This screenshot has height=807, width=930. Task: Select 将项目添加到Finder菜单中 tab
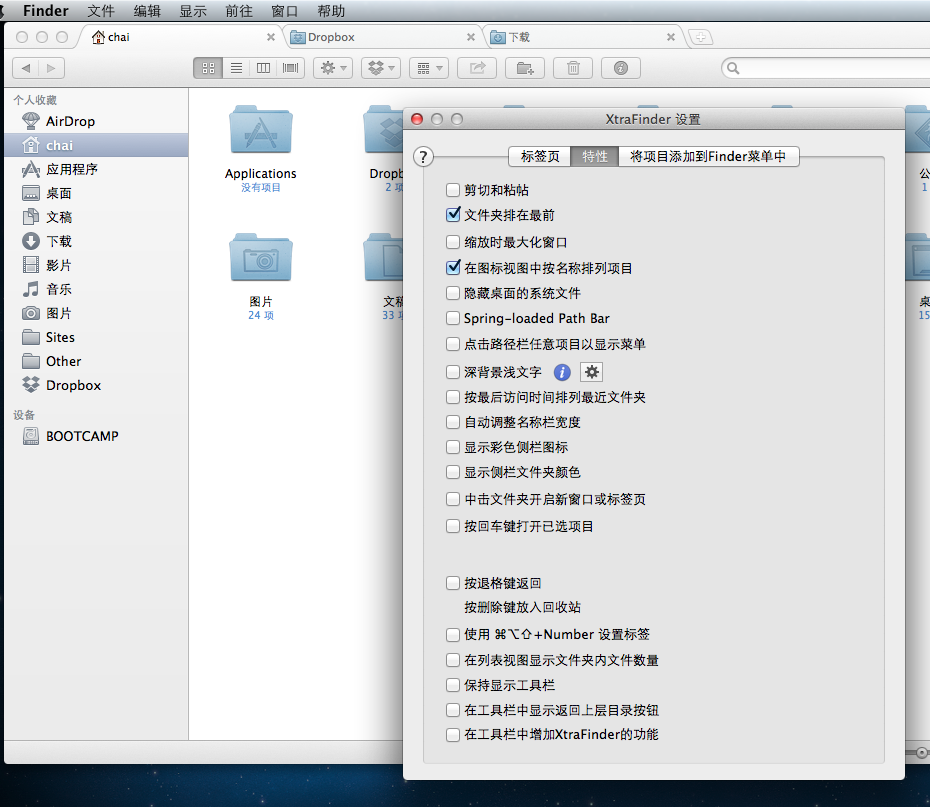tap(708, 157)
